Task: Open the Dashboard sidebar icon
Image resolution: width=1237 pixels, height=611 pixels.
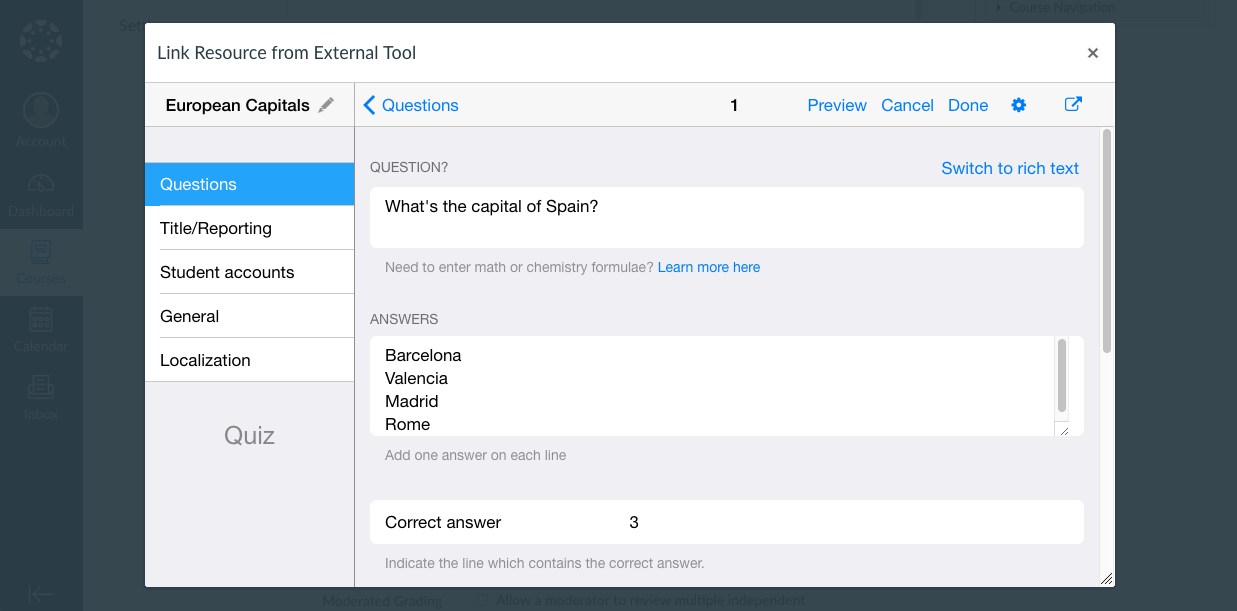Action: [x=41, y=185]
